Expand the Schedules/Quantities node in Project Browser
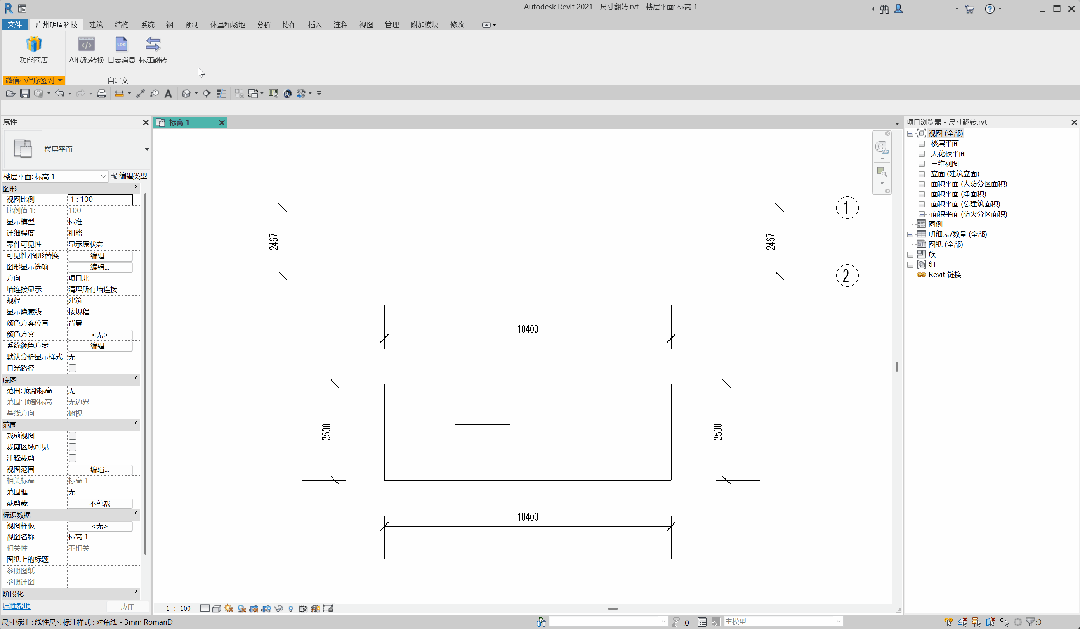Screen dimensions: 1080x629 point(910,234)
